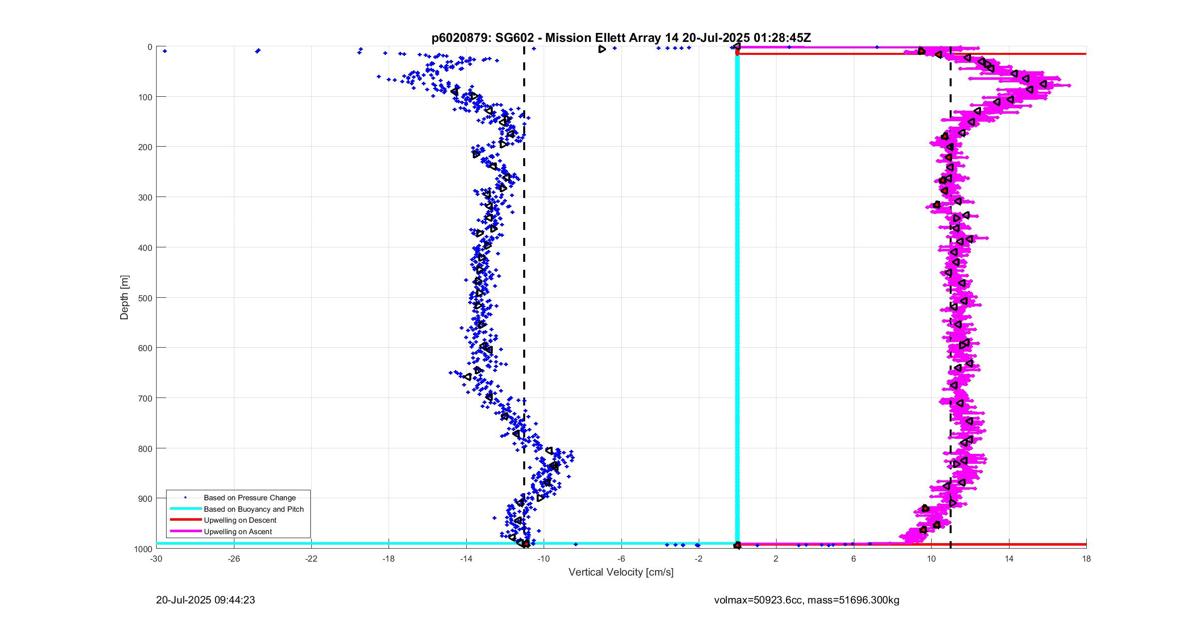Click the magenta line sample beside 'Upwelling on Ascent'
1200x617 pixels.
184,532
